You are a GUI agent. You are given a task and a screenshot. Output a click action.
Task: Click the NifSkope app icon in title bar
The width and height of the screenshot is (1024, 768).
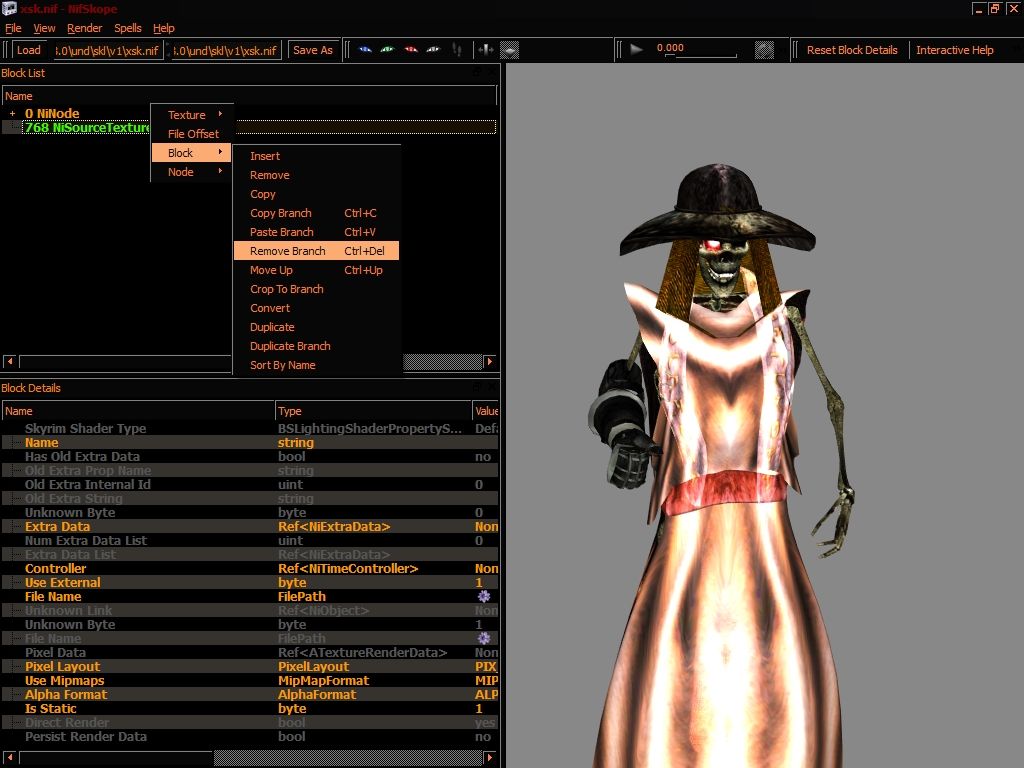[9, 8]
